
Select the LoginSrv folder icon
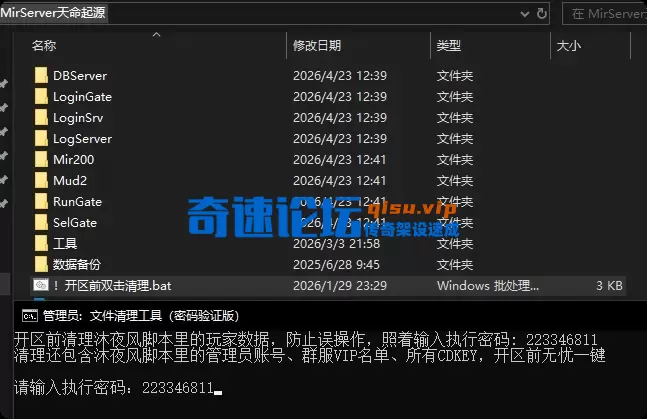(x=41, y=118)
